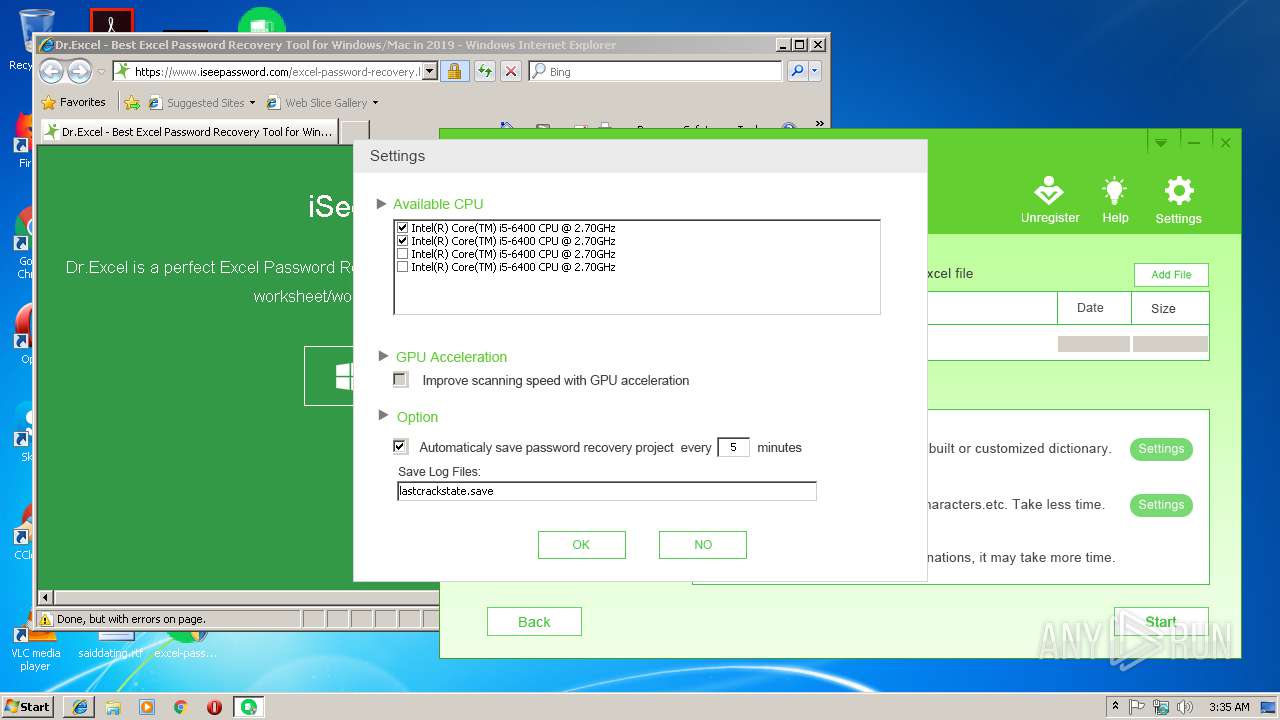Go back in Internet Explorer
The height and width of the screenshot is (720, 1280).
pos(52,71)
